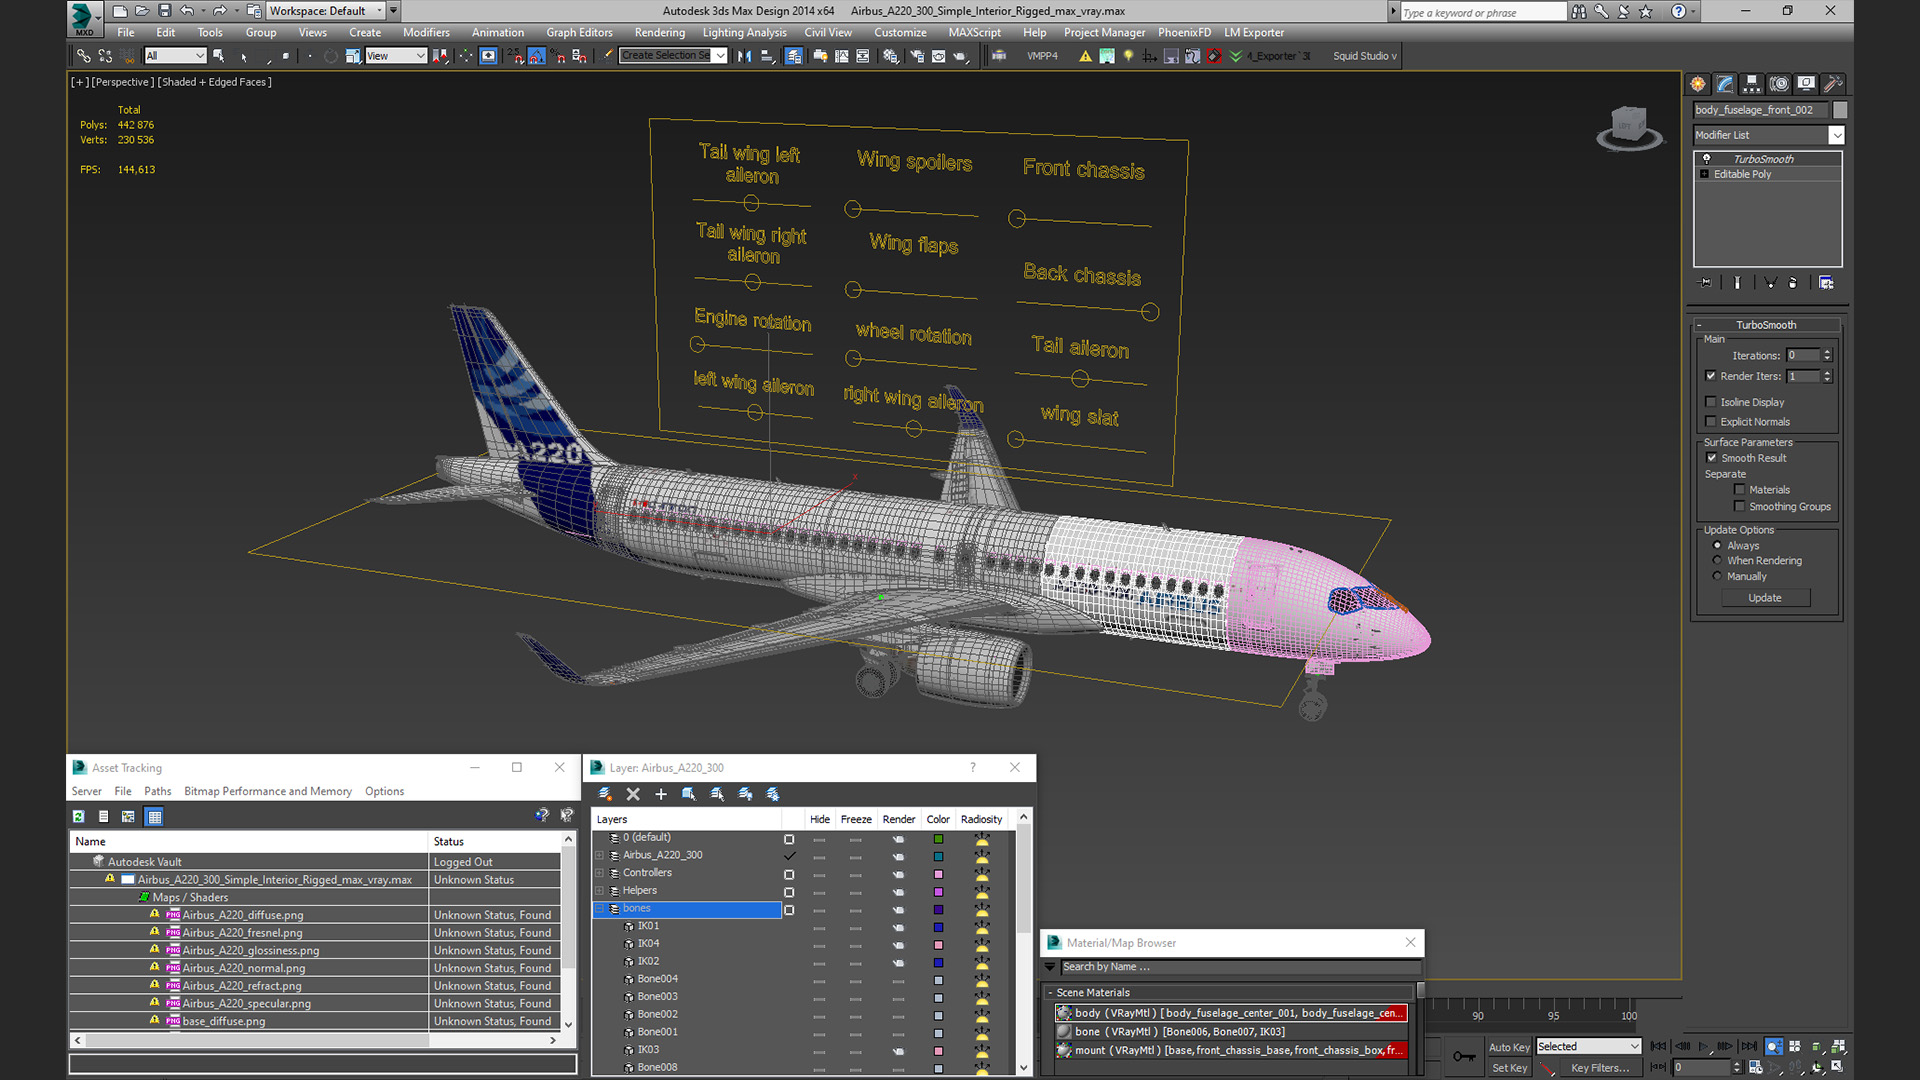The width and height of the screenshot is (1920, 1080).
Task: Click Create New Layer icon in Layer dialog
Action: click(x=605, y=794)
